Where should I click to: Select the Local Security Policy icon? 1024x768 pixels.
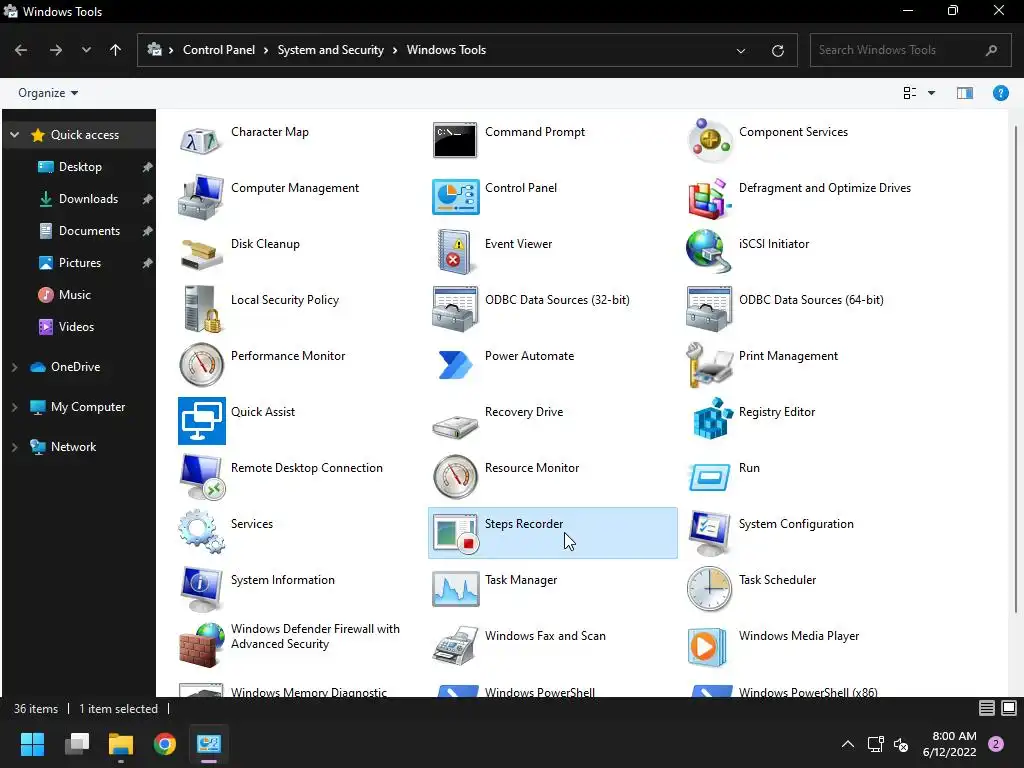coord(201,308)
